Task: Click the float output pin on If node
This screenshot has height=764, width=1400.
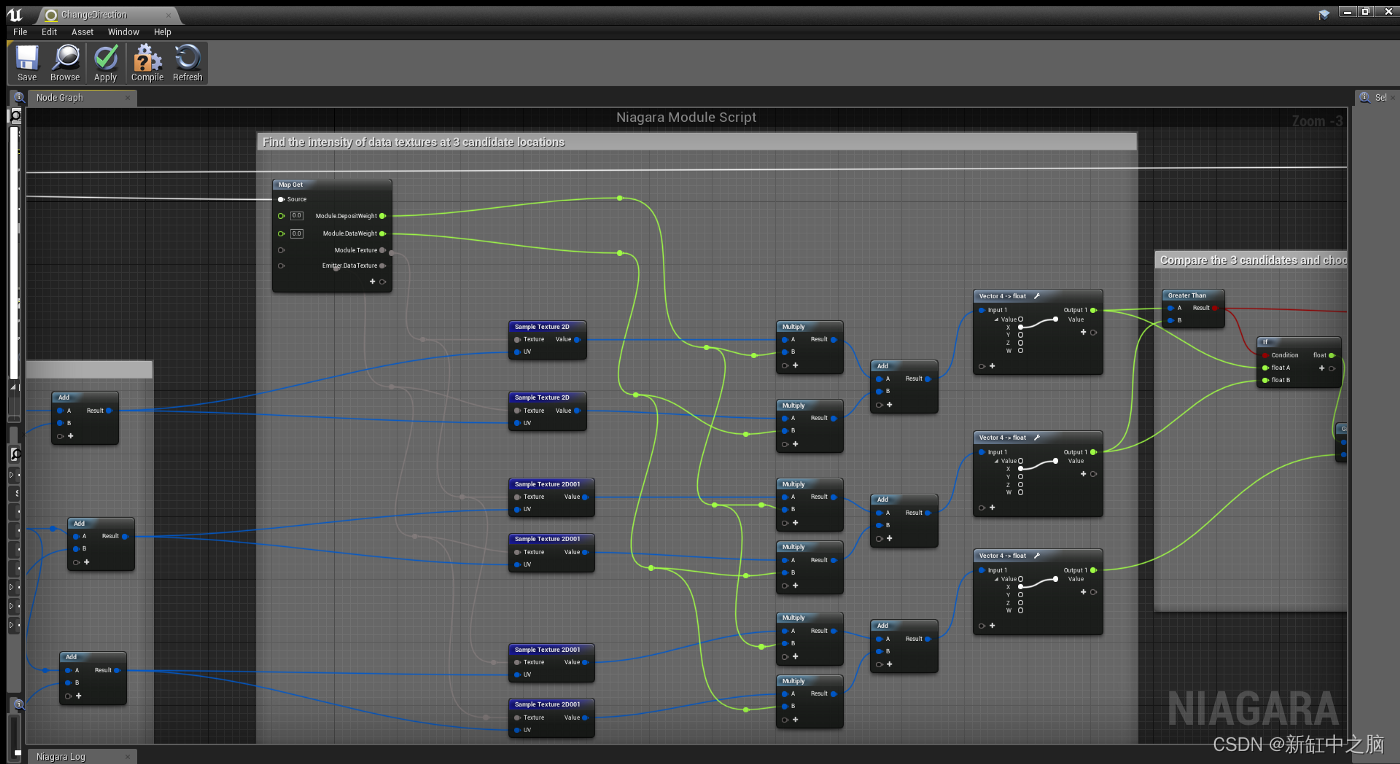Action: click(1332, 355)
